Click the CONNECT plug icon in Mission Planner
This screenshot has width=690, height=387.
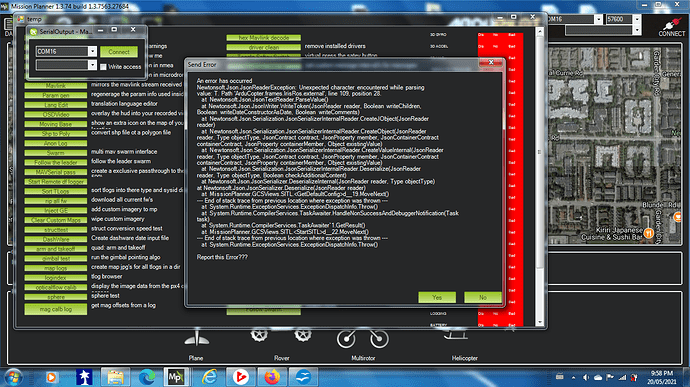coord(672,26)
